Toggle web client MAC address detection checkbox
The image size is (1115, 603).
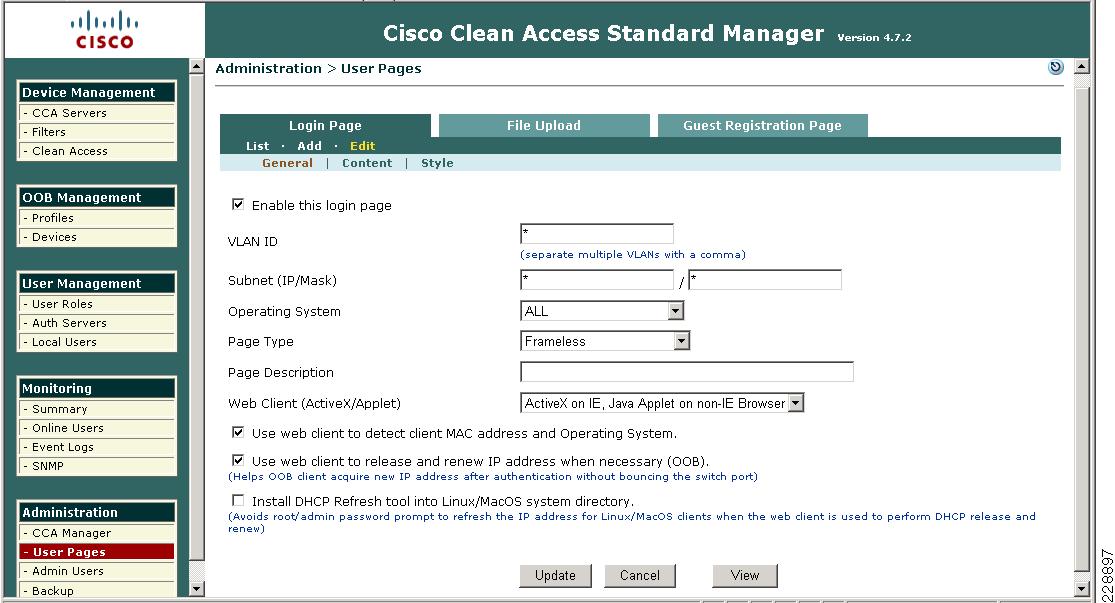[x=238, y=432]
